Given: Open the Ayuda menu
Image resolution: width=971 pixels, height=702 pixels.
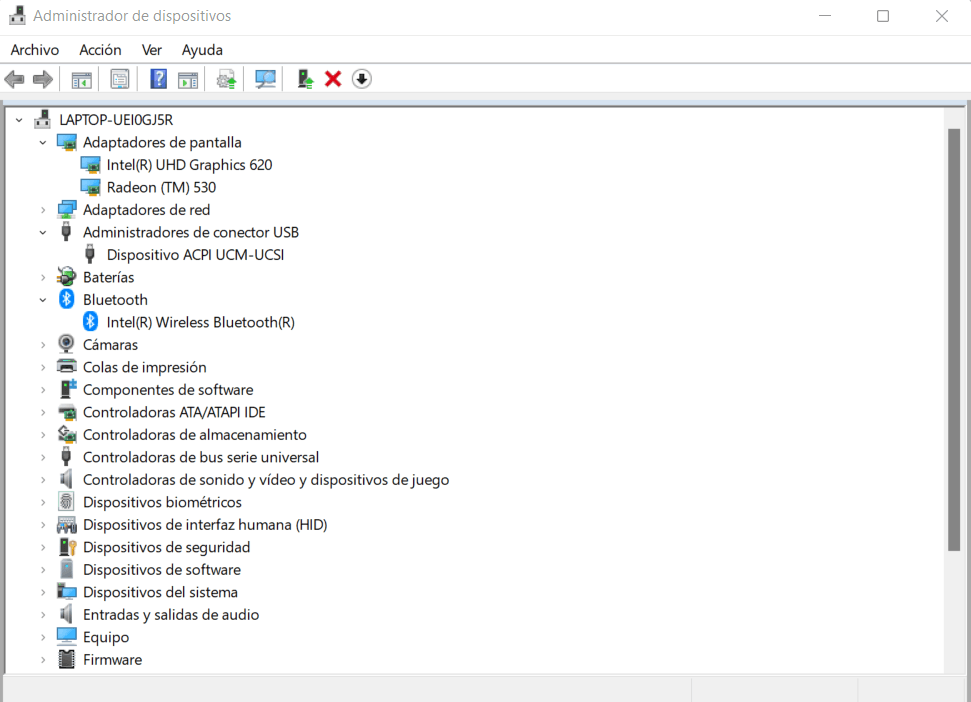Looking at the screenshot, I should pyautogui.click(x=202, y=50).
